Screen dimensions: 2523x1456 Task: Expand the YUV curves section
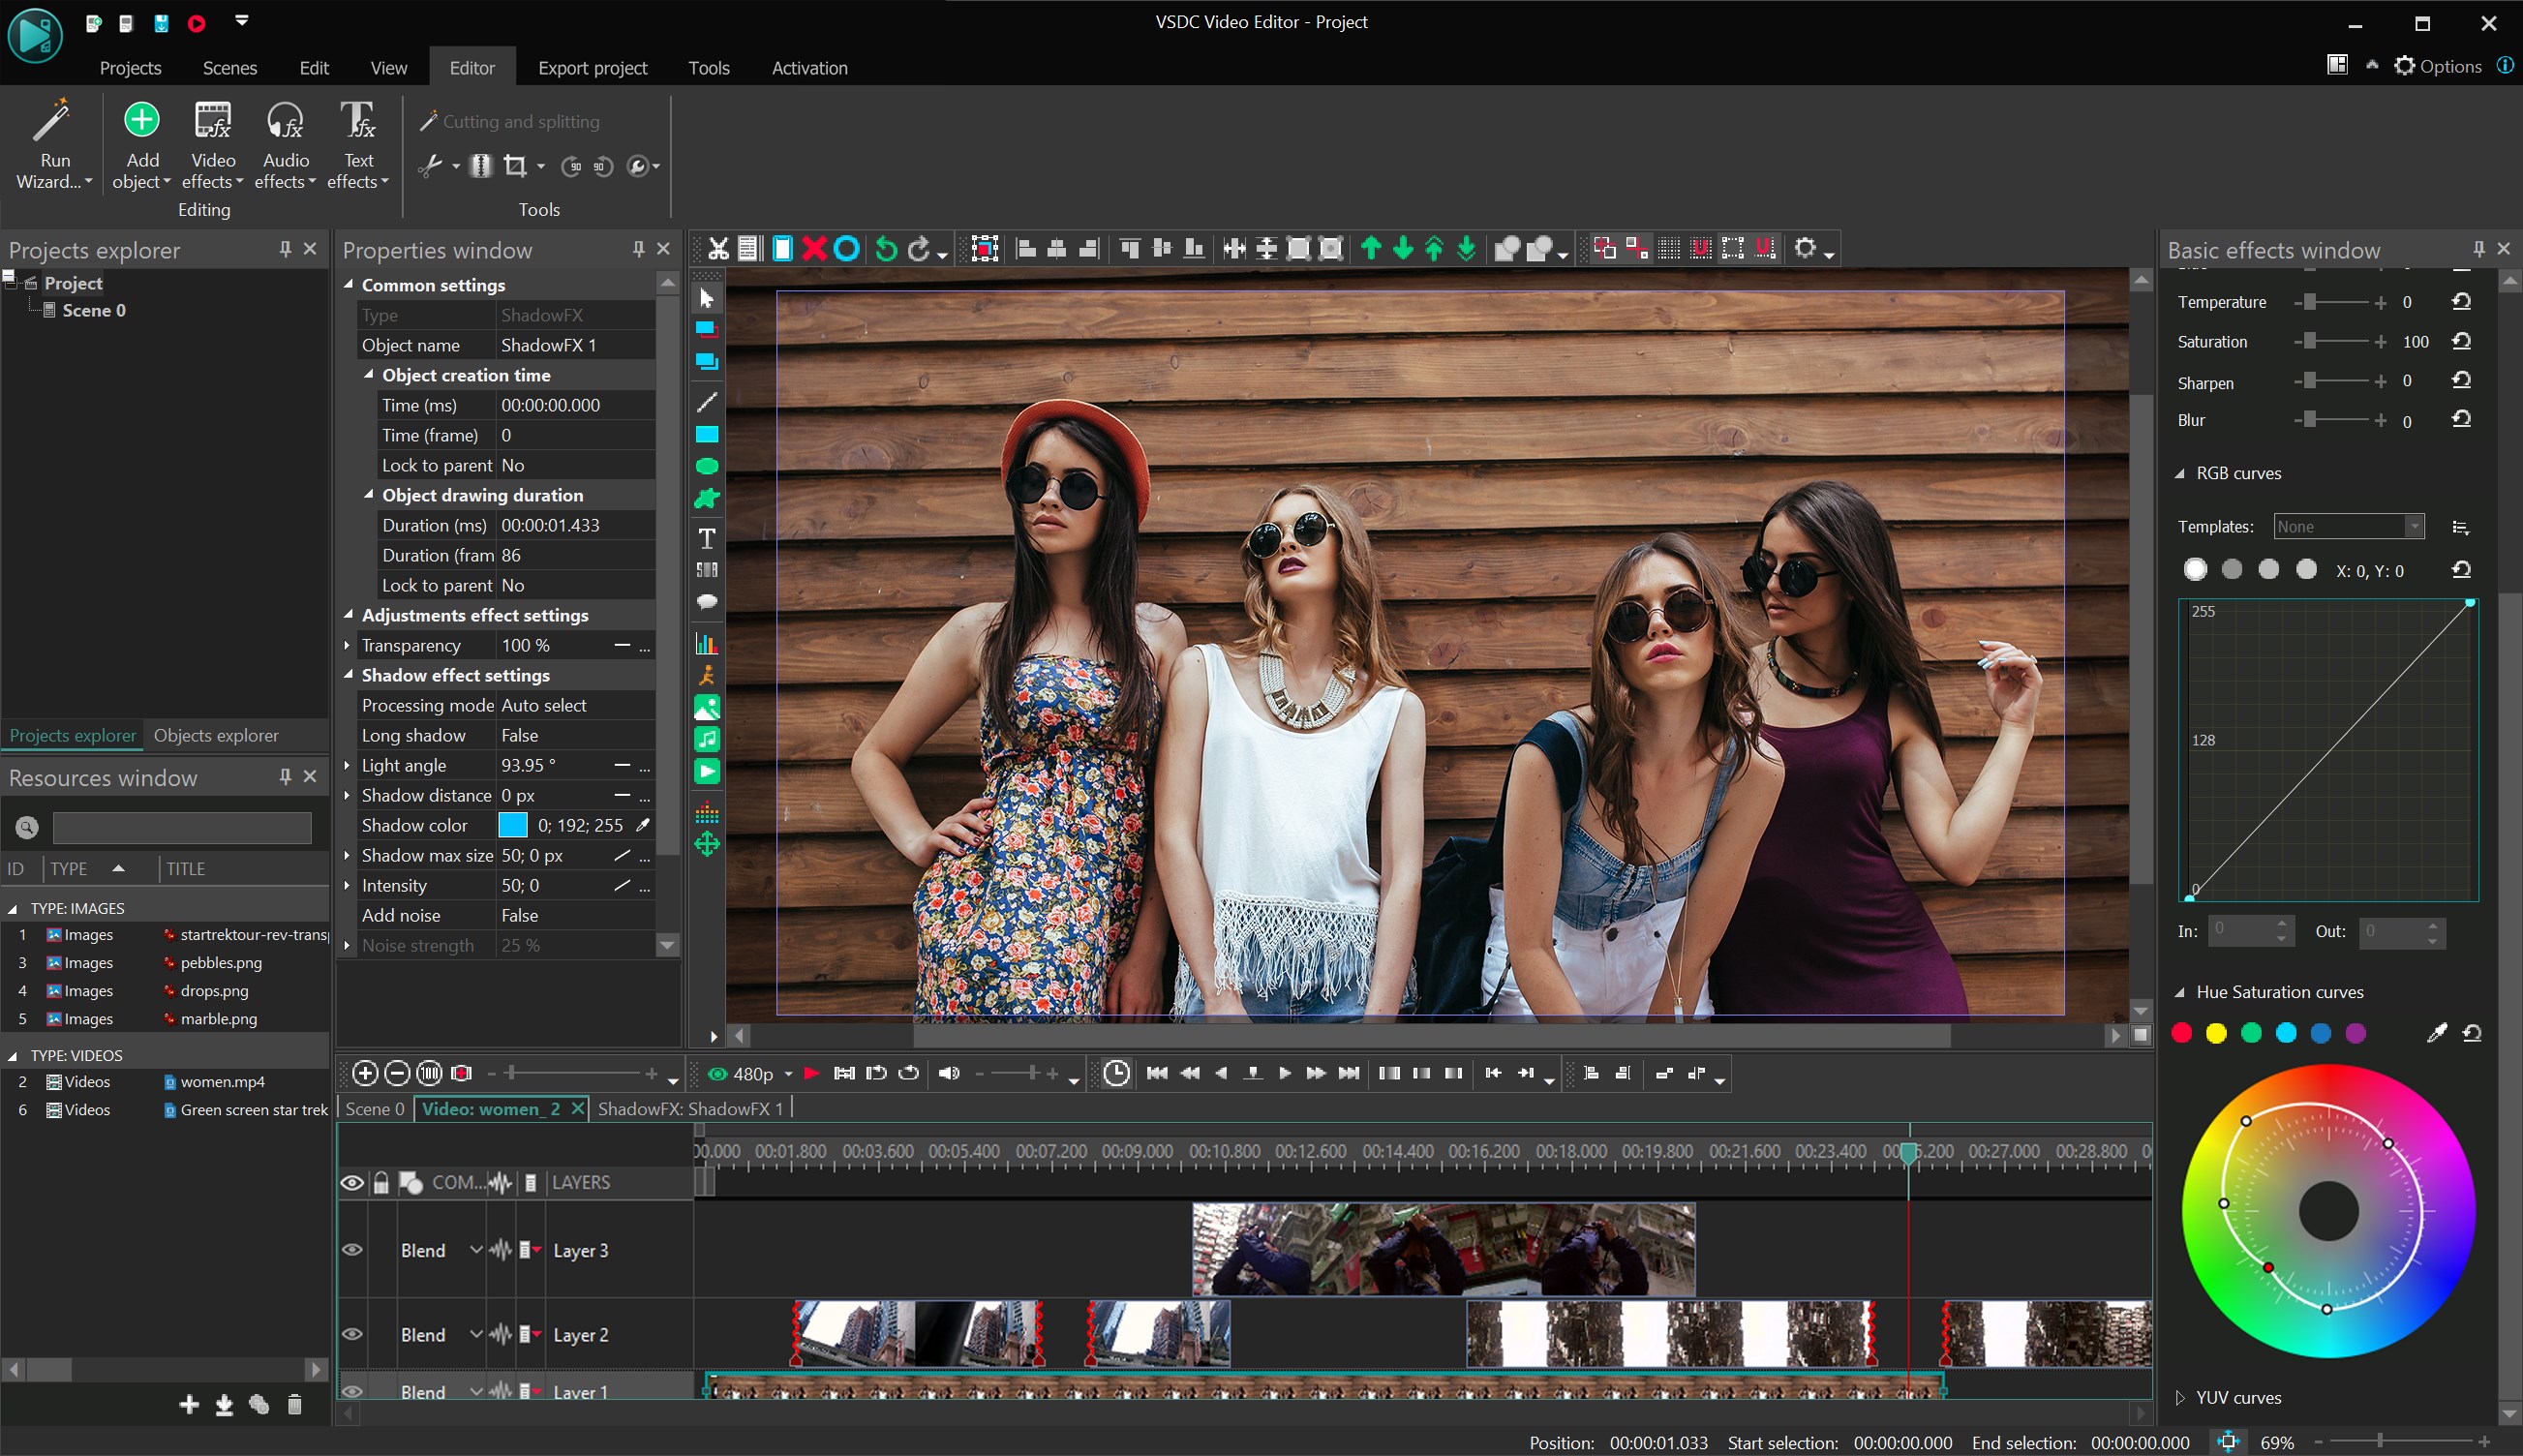point(2180,1397)
